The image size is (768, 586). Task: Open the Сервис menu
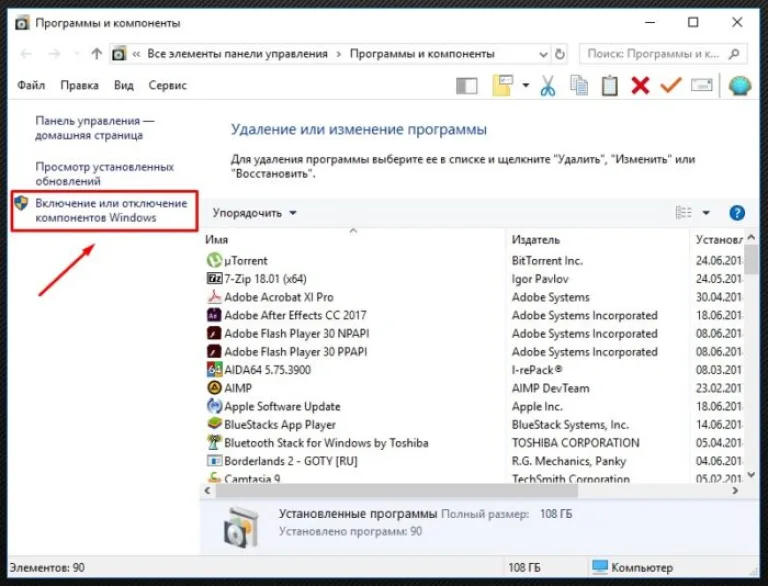click(x=168, y=85)
